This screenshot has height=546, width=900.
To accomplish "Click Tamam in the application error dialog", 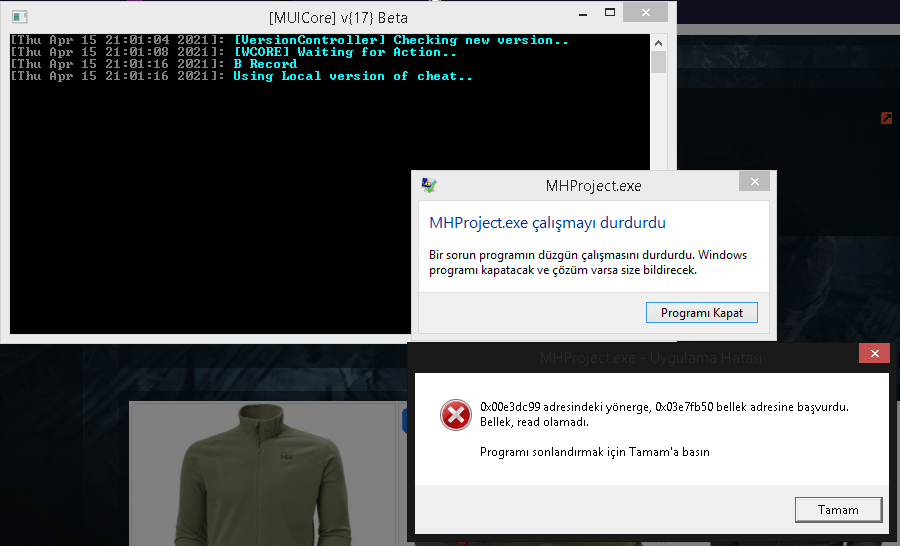I will [x=838, y=510].
